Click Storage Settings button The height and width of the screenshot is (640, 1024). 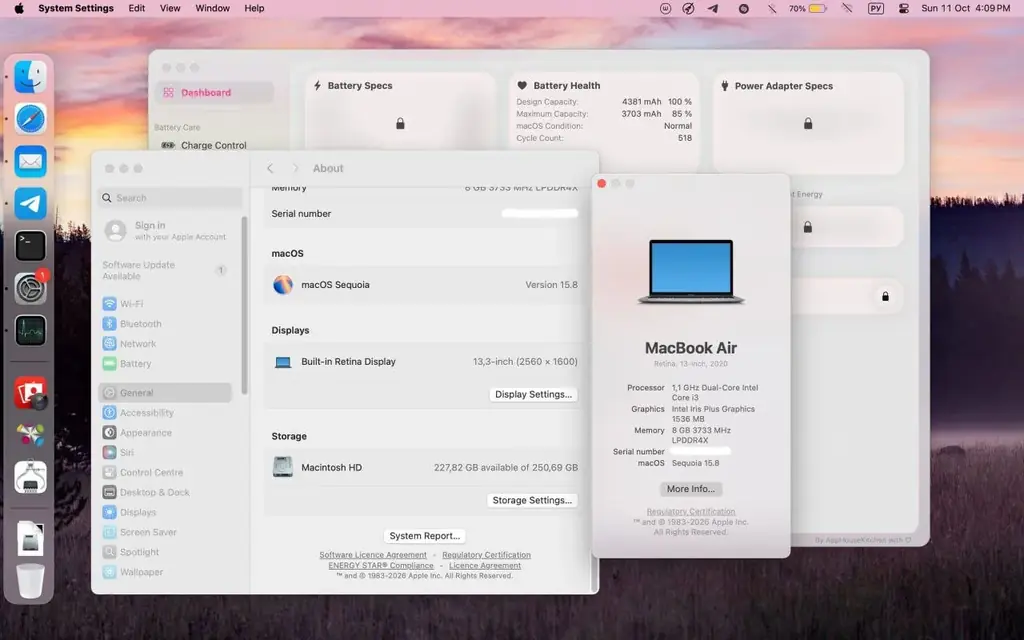pyautogui.click(x=532, y=500)
